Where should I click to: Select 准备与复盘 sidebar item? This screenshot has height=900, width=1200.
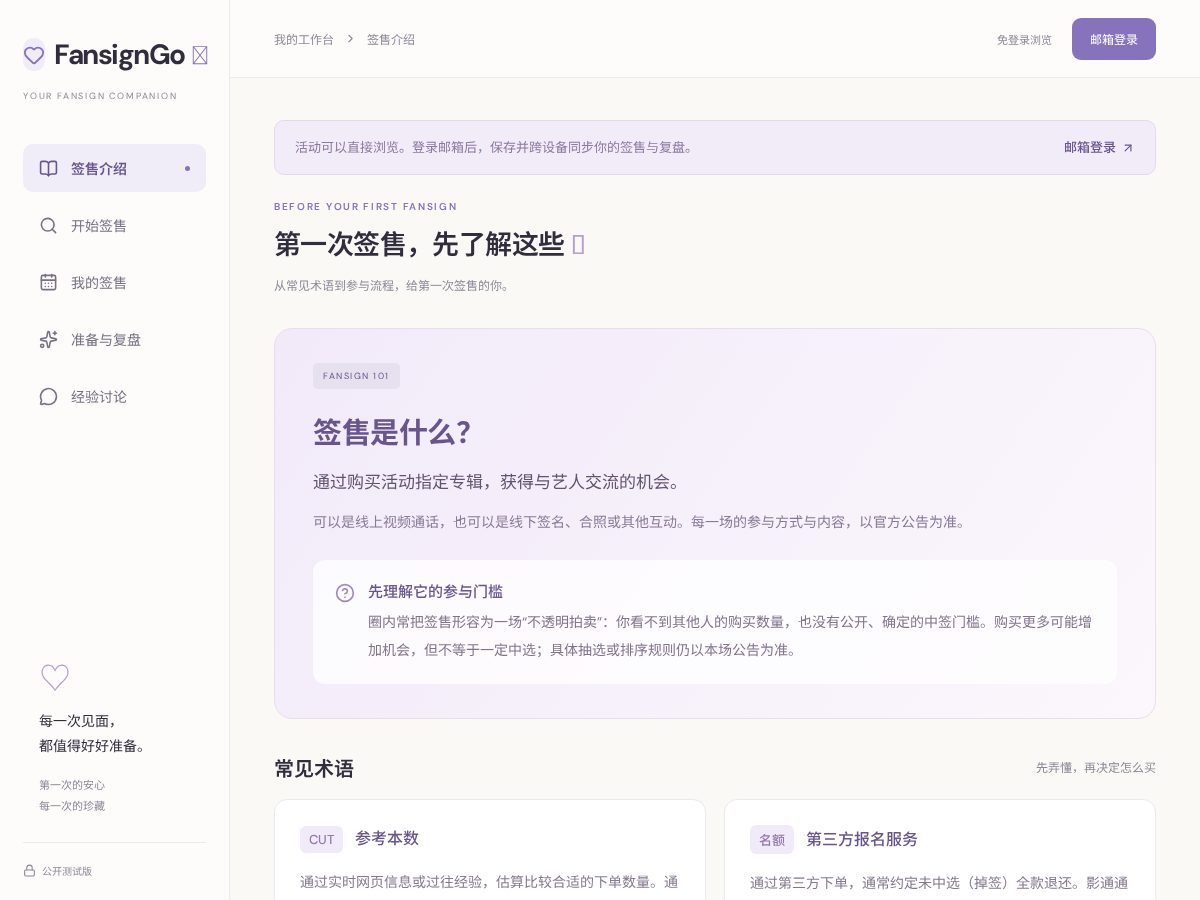tap(114, 339)
